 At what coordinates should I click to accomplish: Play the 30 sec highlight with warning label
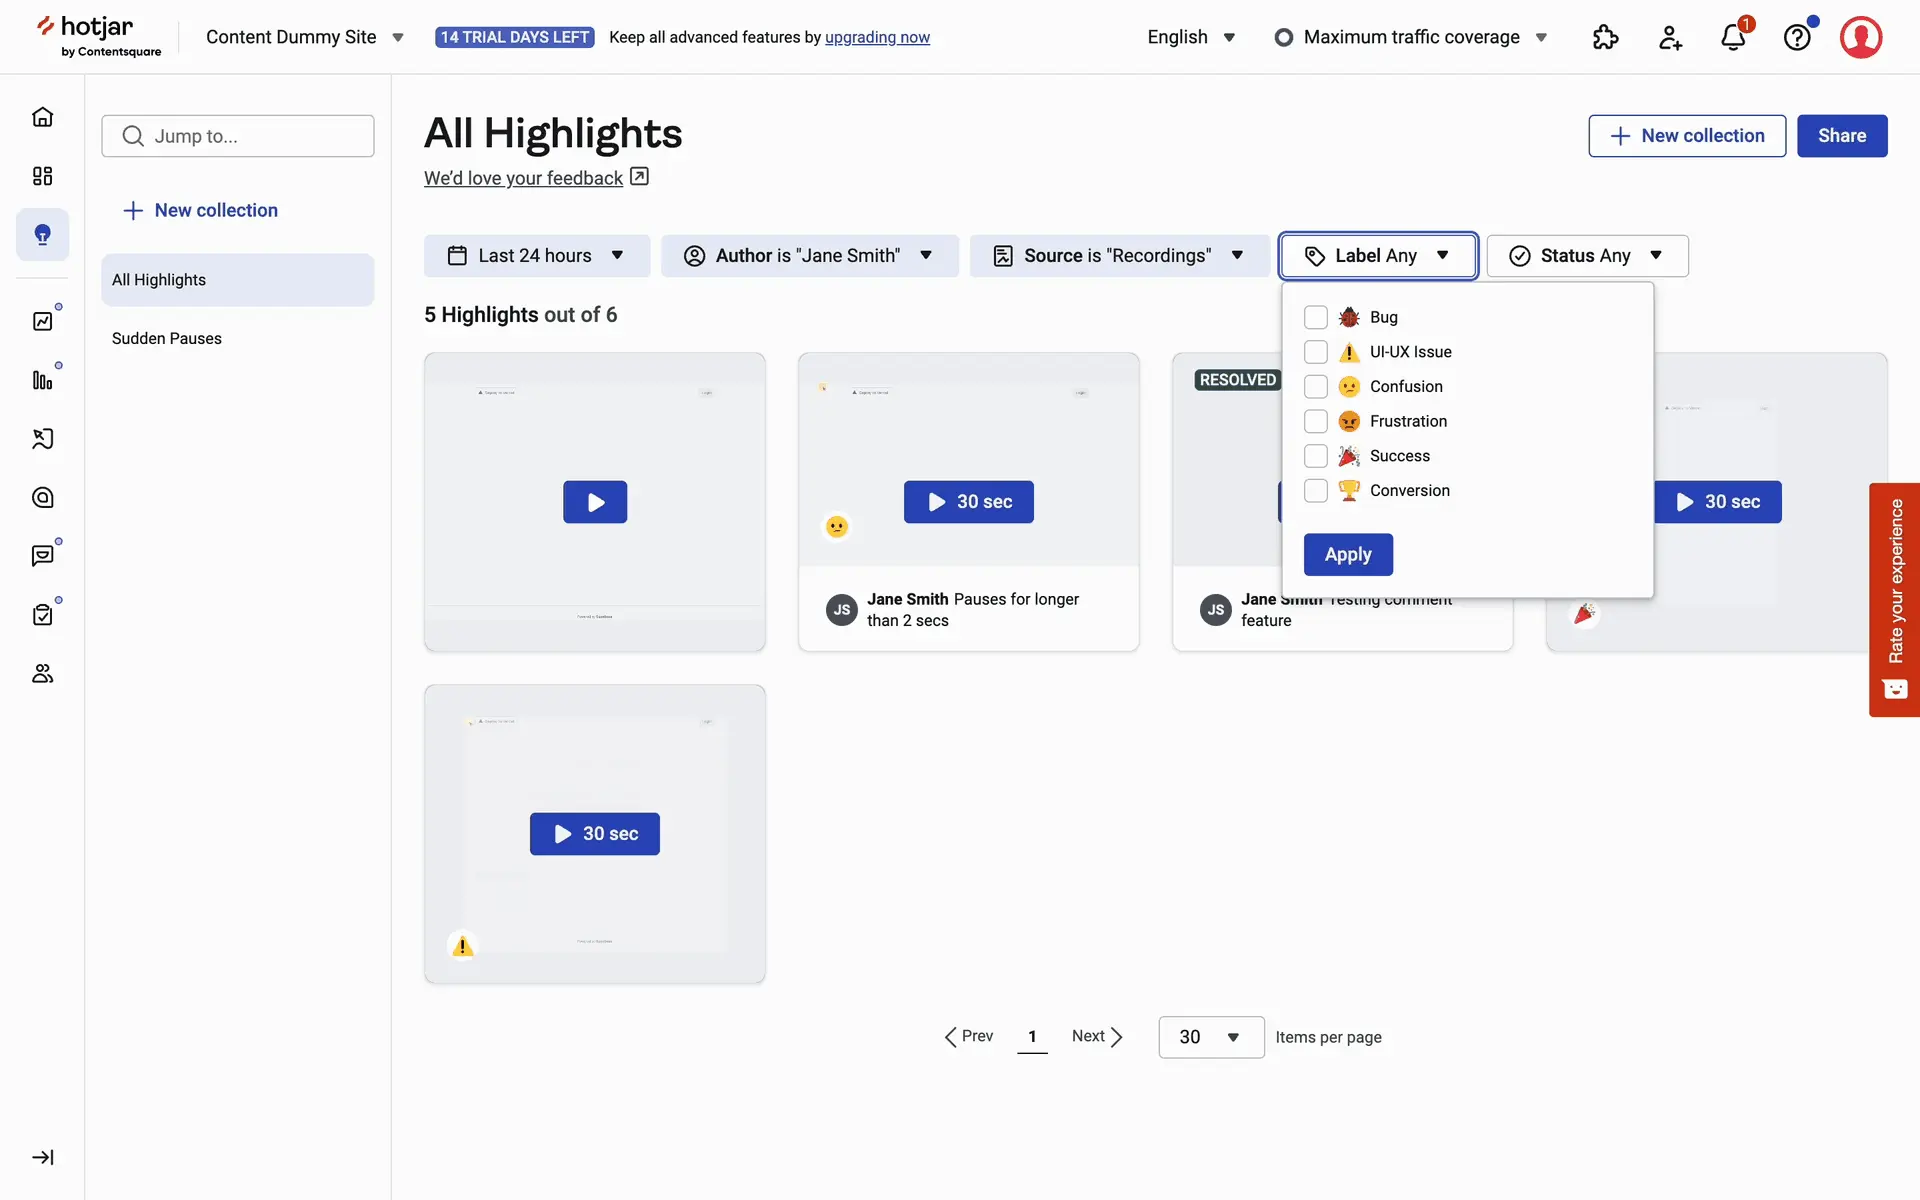(x=595, y=834)
